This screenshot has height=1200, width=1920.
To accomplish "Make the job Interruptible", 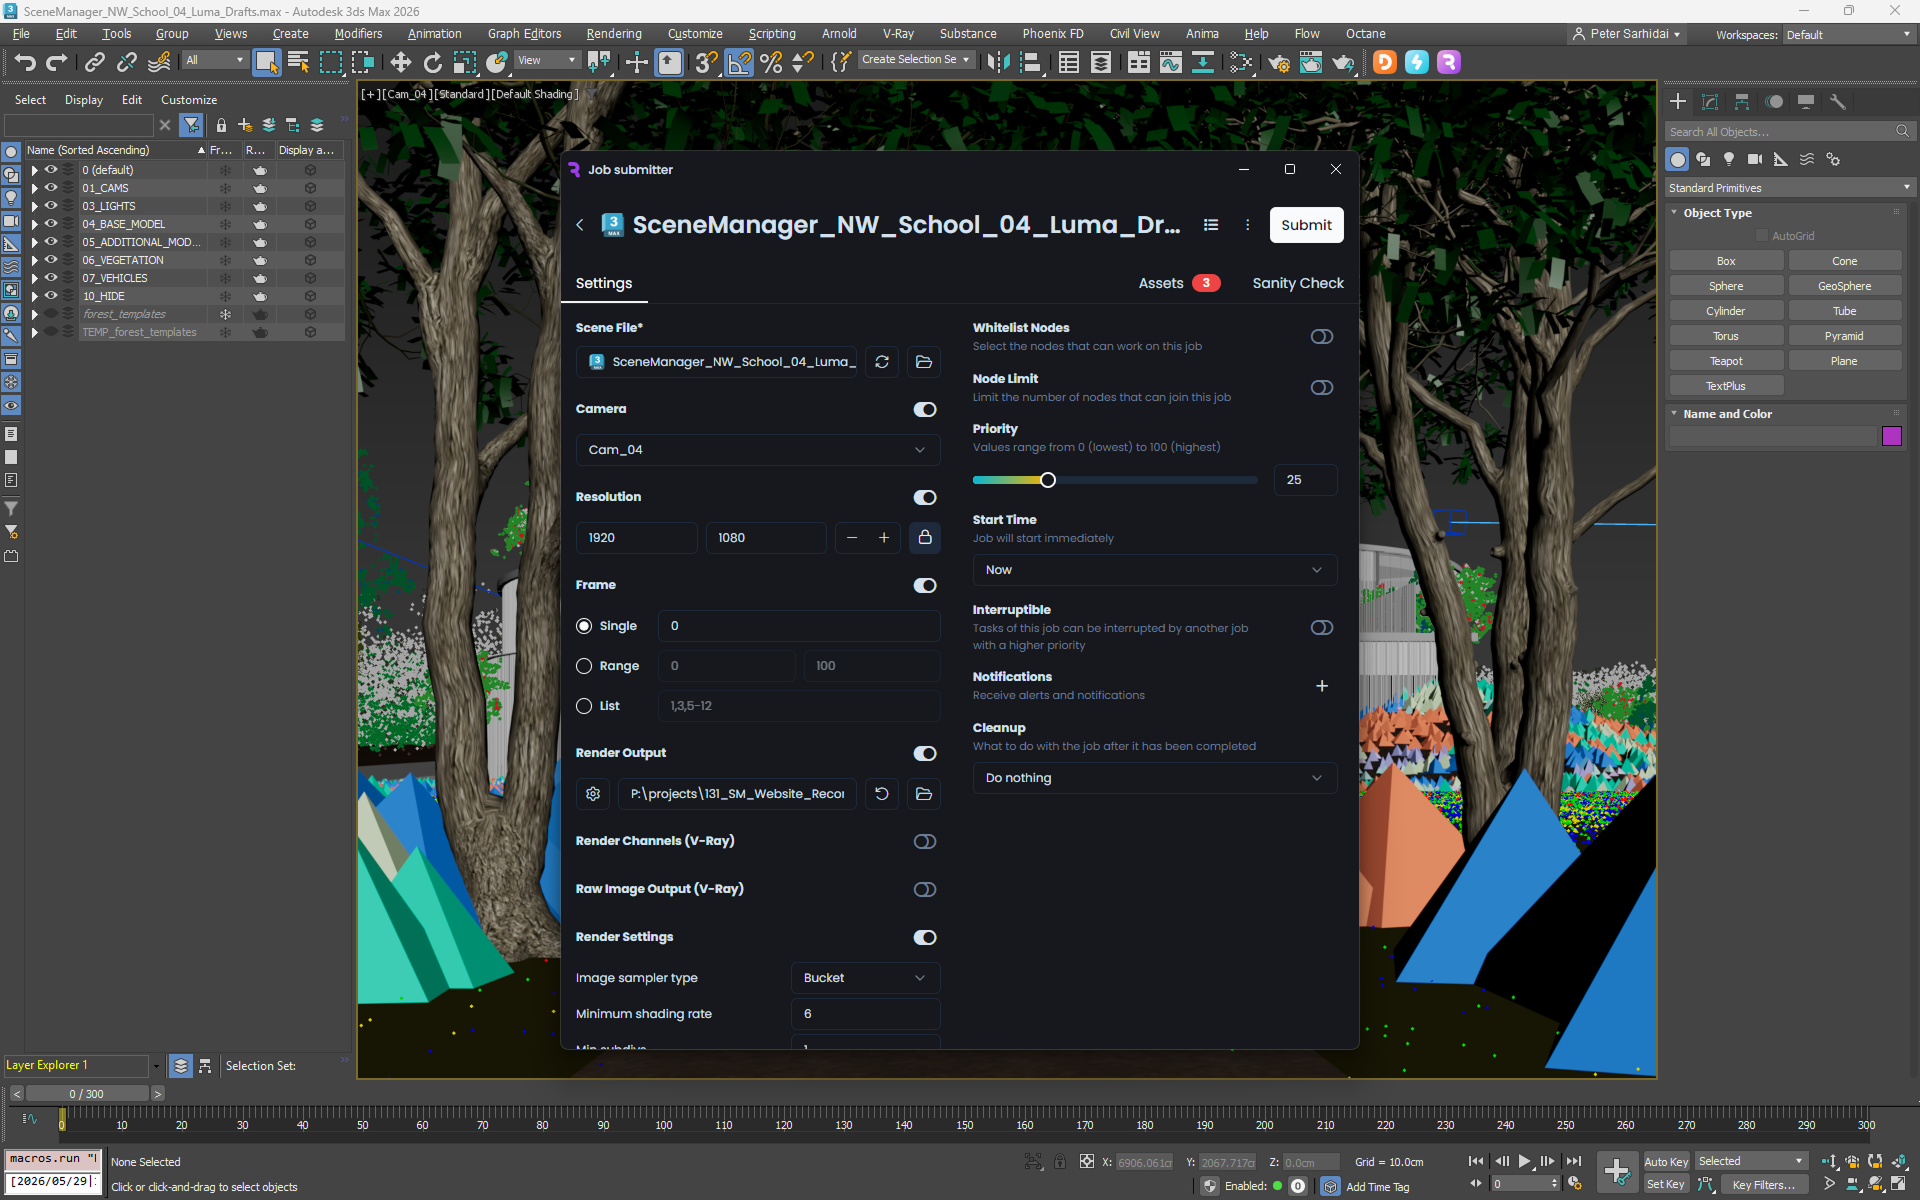I will 1322,628.
